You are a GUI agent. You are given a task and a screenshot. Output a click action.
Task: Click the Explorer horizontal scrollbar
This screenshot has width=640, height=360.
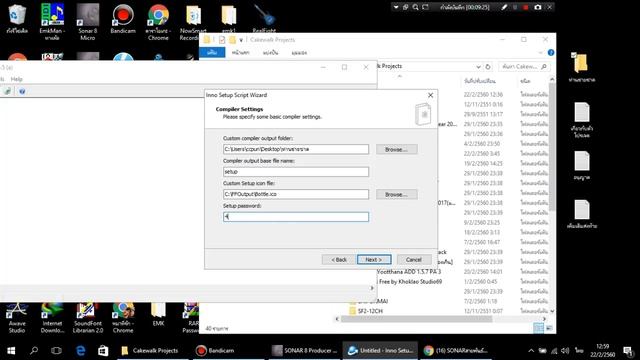(416, 319)
